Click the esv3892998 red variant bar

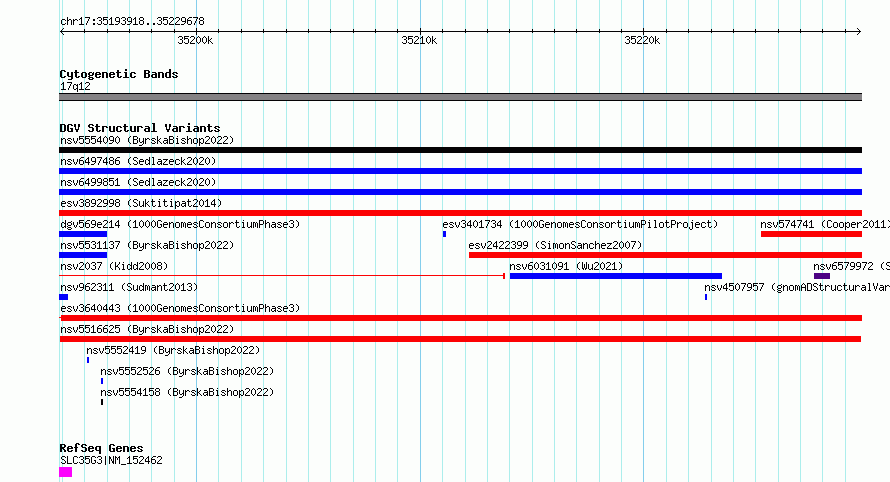(x=460, y=213)
